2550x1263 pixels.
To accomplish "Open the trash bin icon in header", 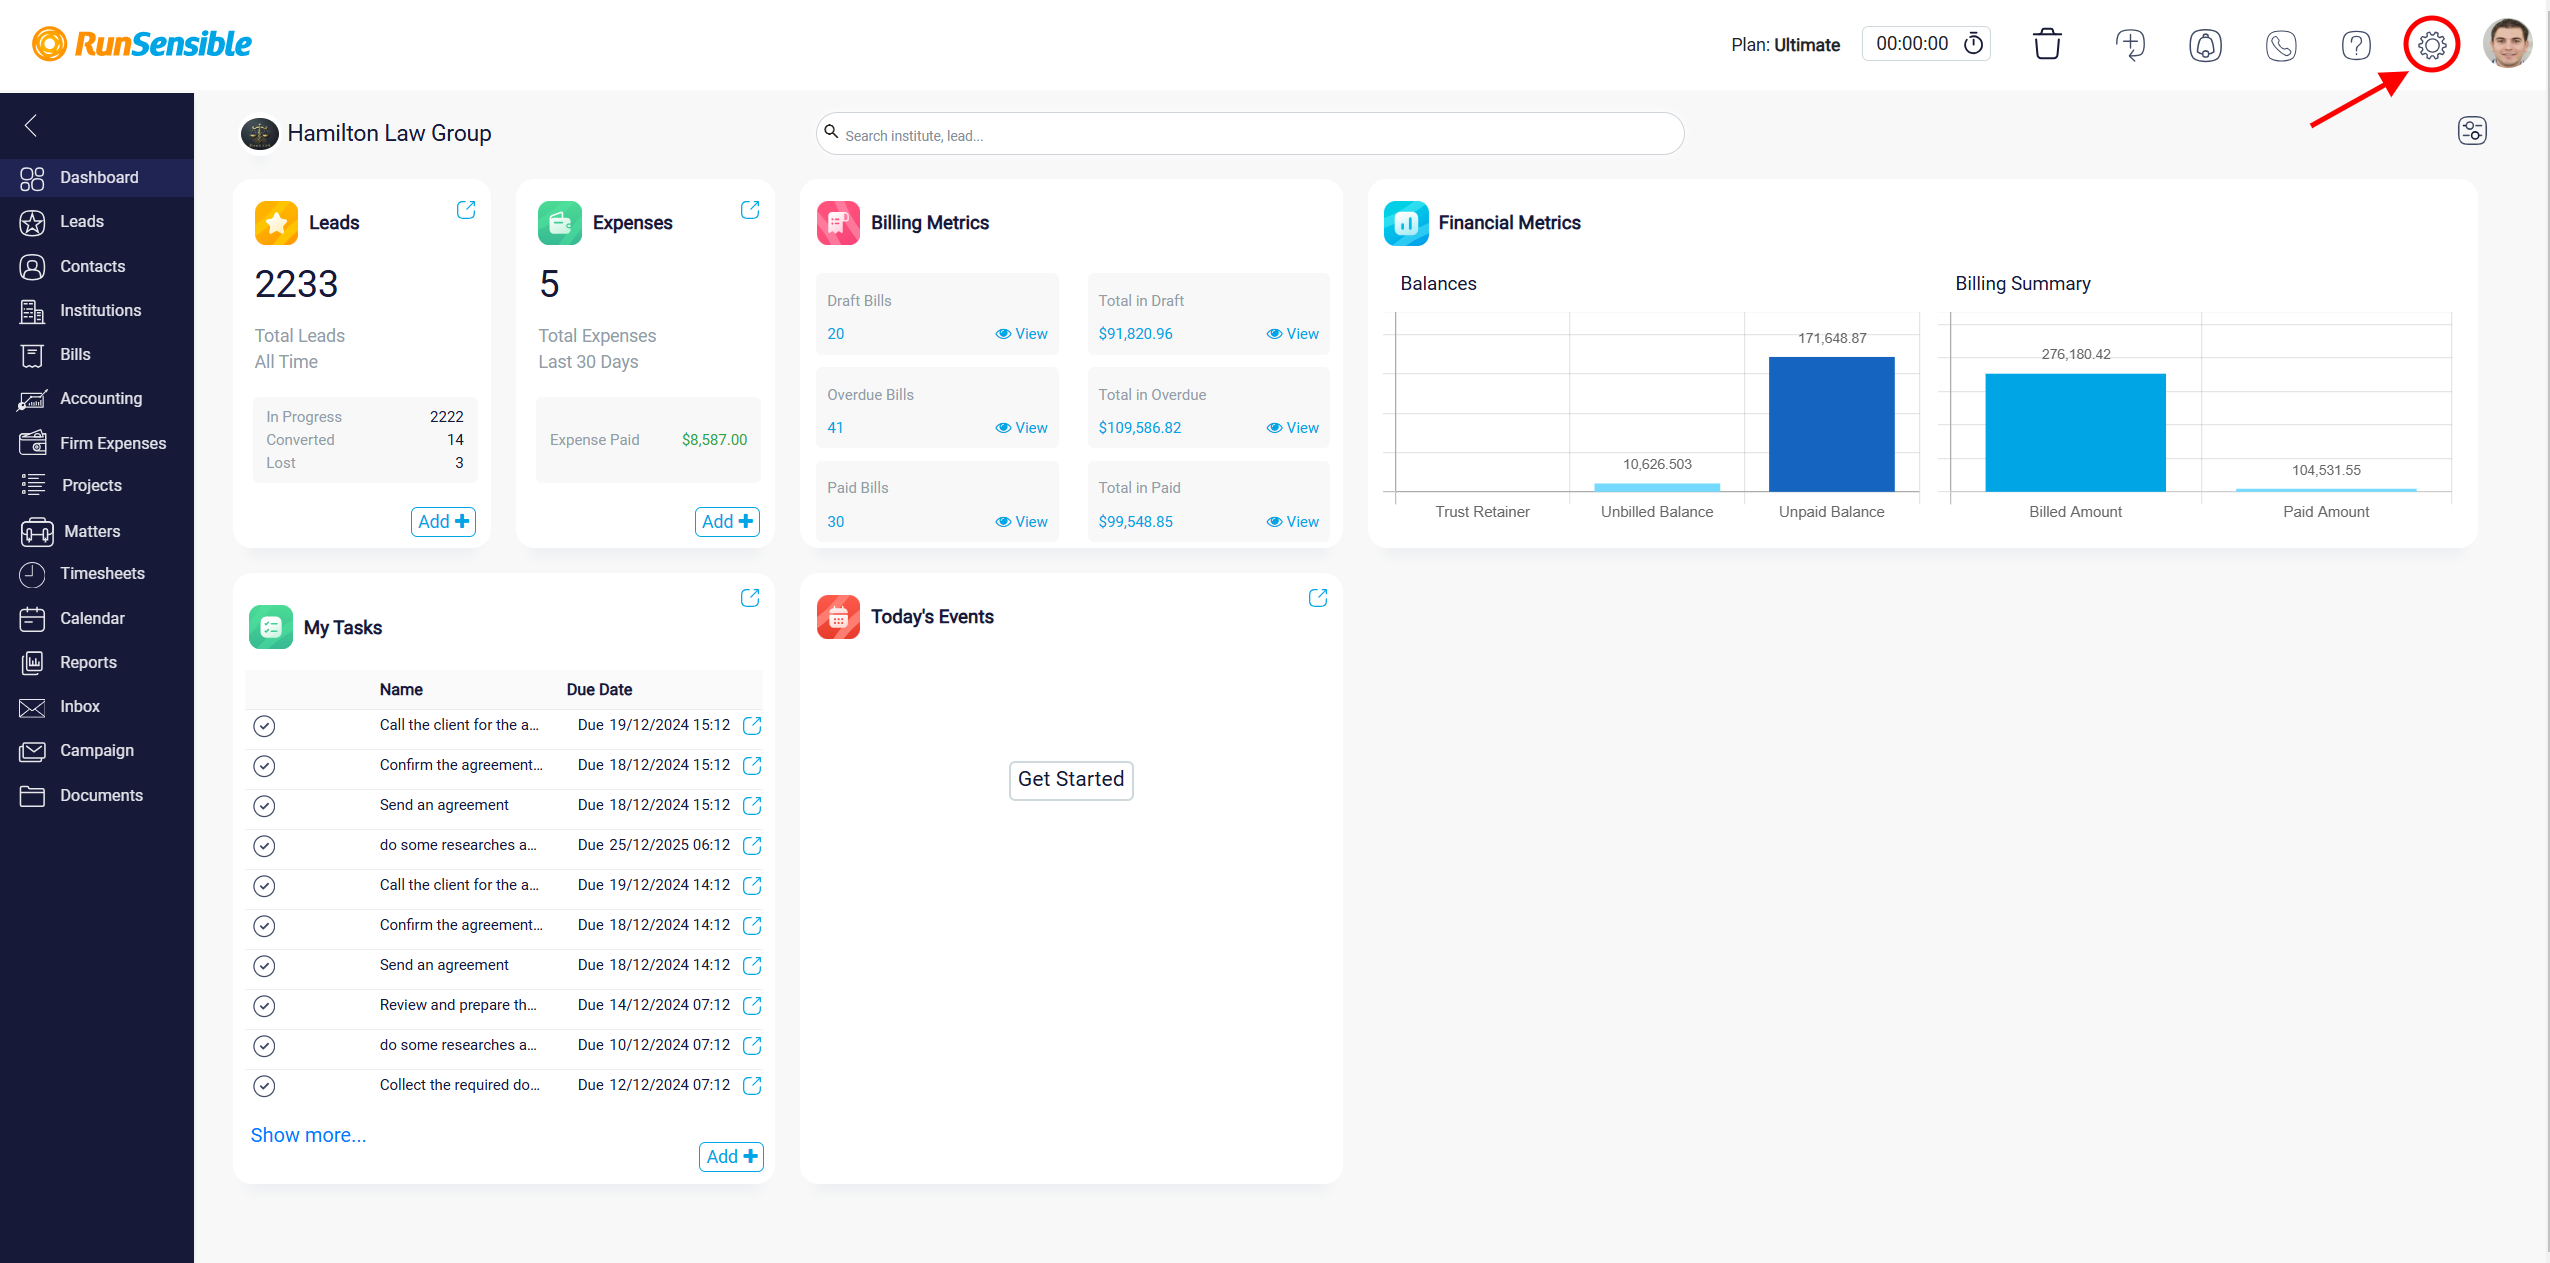I will tap(2047, 45).
